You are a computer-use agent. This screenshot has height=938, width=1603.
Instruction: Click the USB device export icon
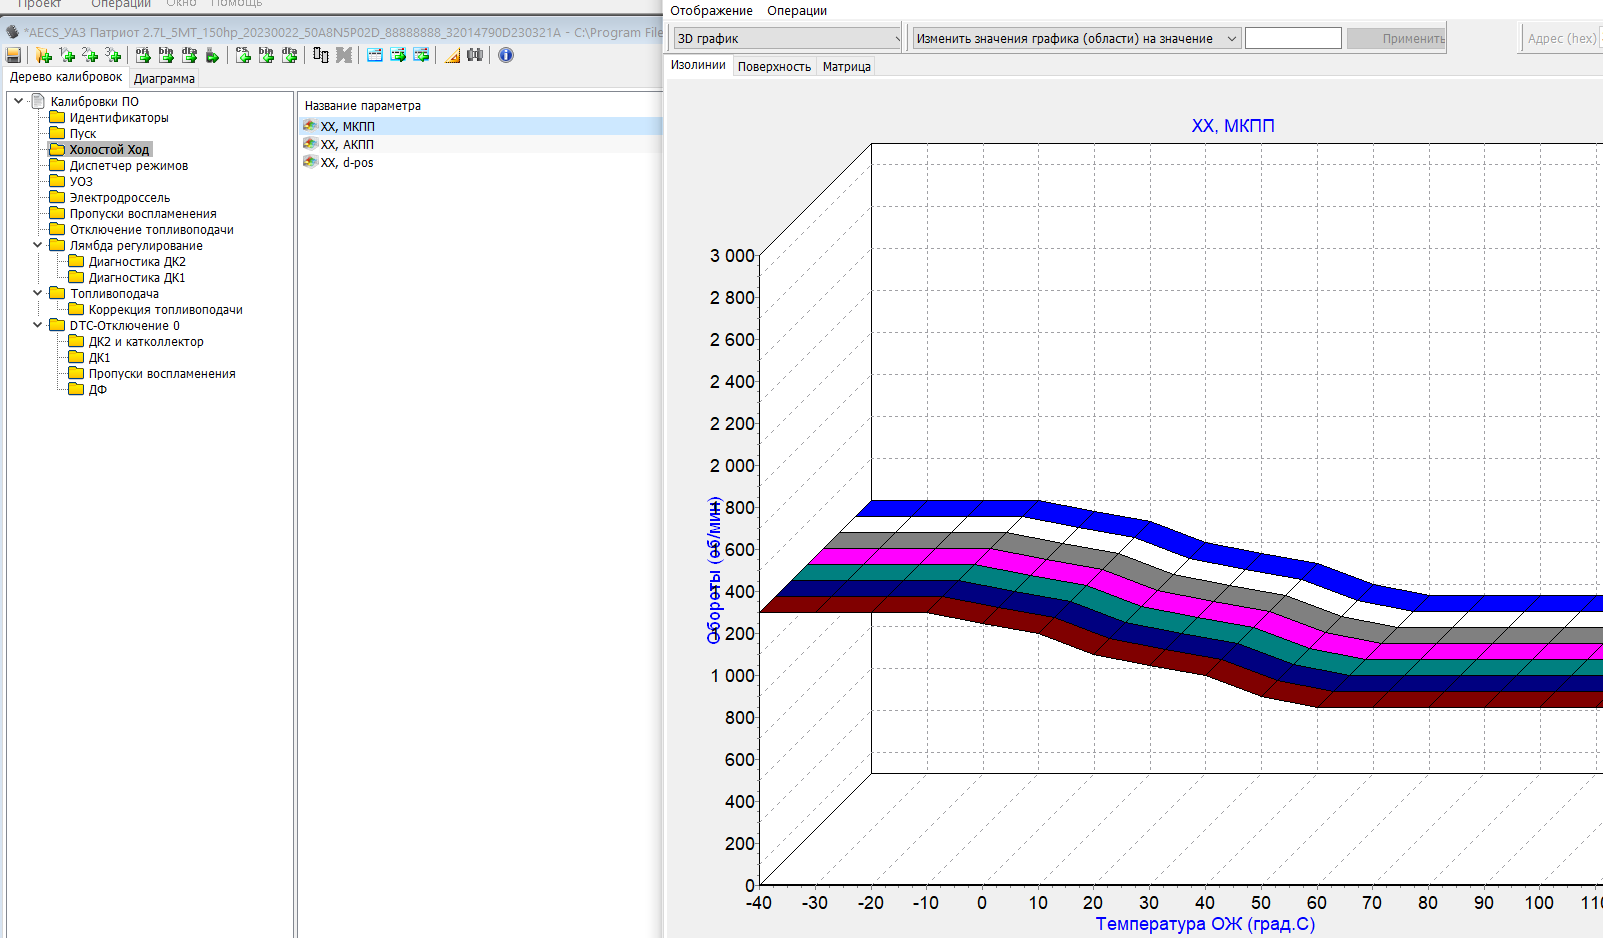(212, 55)
